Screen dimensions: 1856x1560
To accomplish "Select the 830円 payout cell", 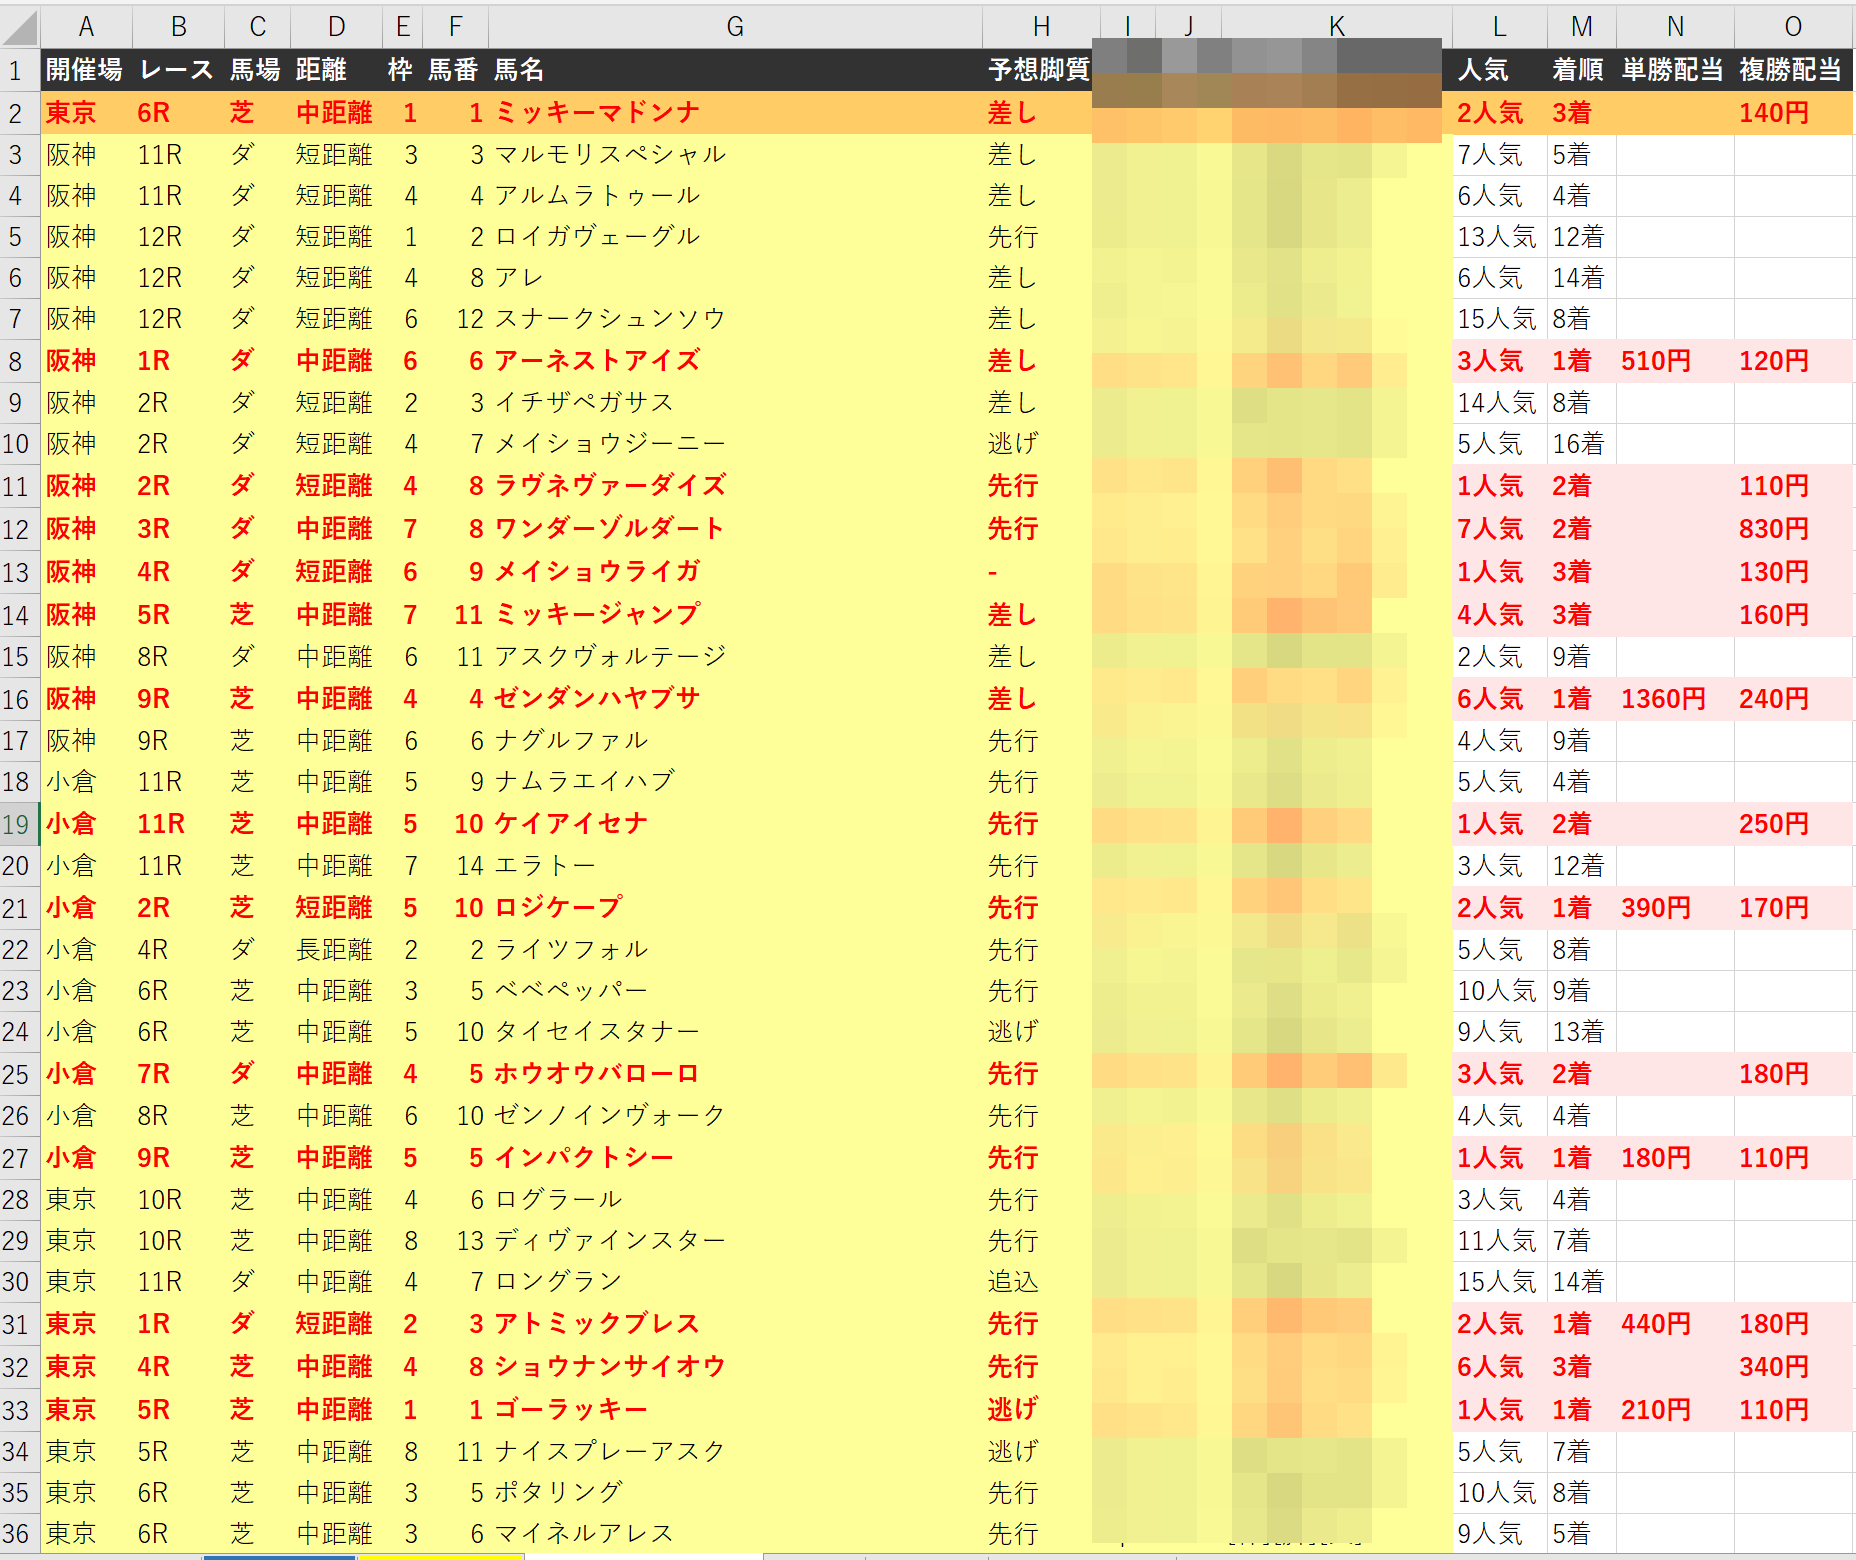I will [1773, 529].
